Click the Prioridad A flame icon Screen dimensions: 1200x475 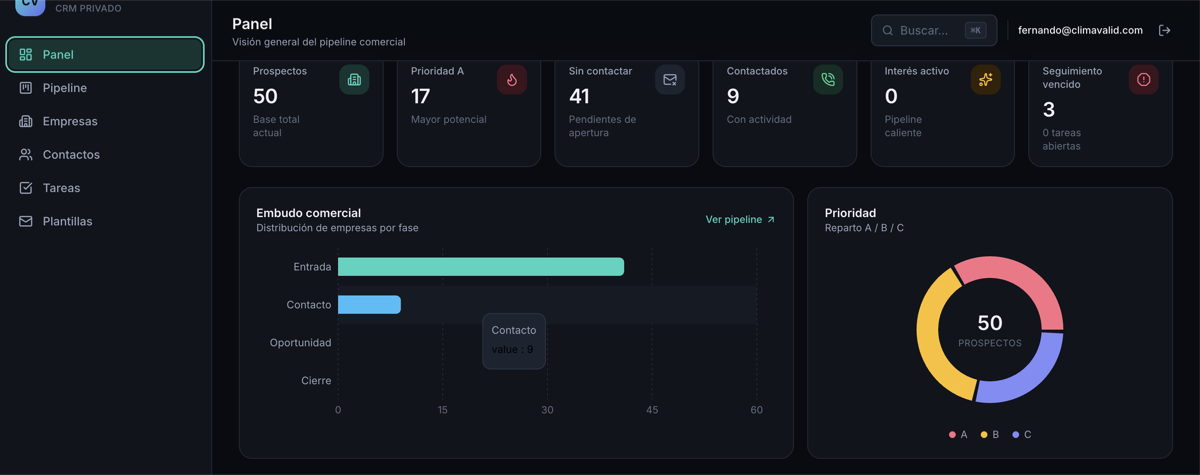tap(512, 80)
